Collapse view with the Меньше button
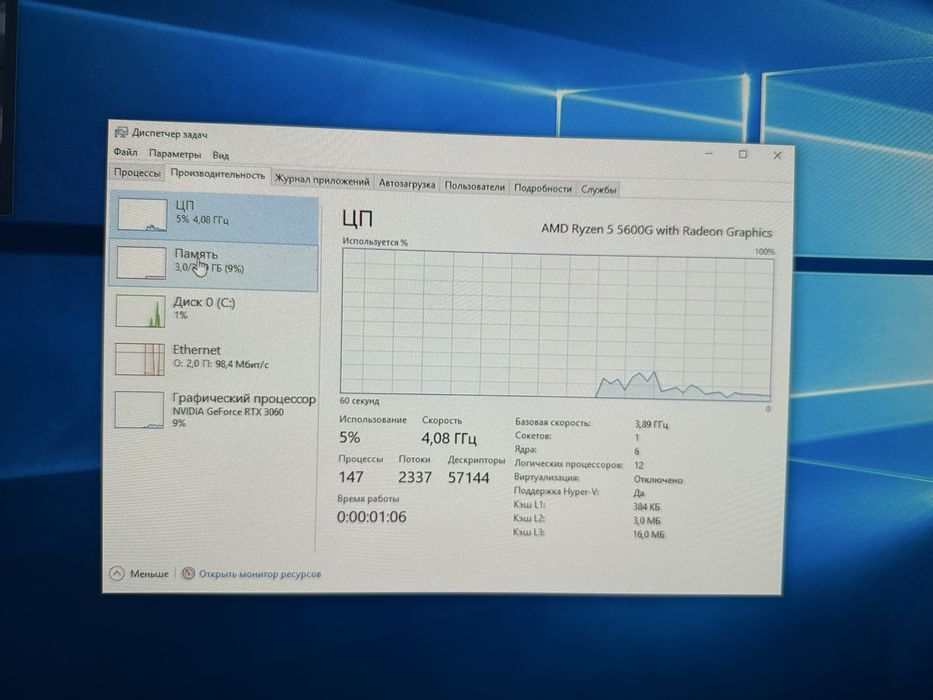The height and width of the screenshot is (700, 933). 140,574
